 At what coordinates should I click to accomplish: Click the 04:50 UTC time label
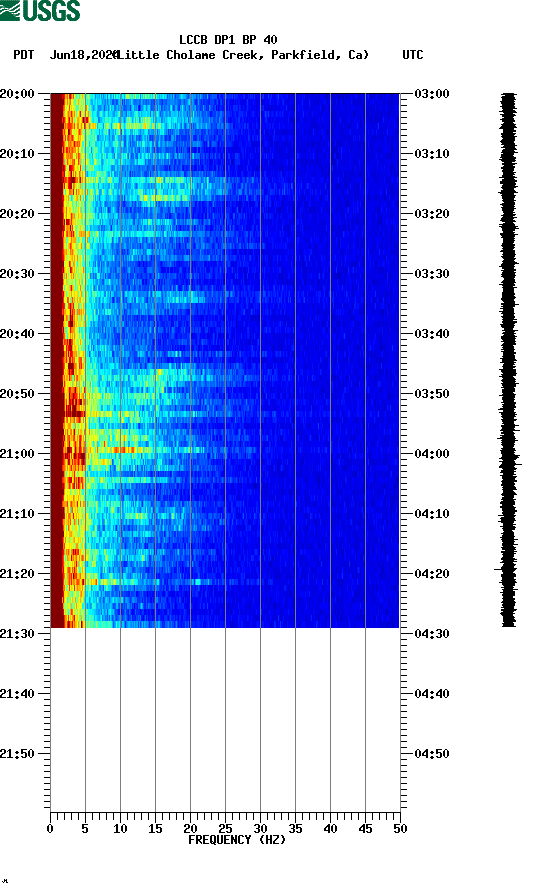coord(432,754)
